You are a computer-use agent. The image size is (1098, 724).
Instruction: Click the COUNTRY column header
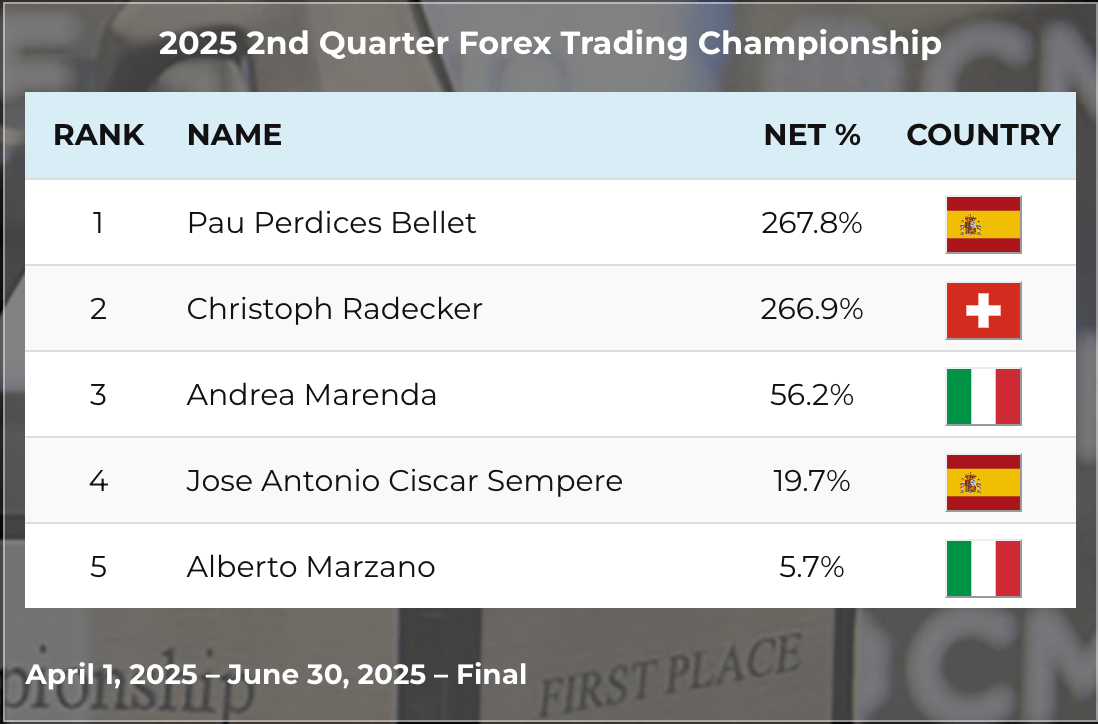click(x=983, y=135)
